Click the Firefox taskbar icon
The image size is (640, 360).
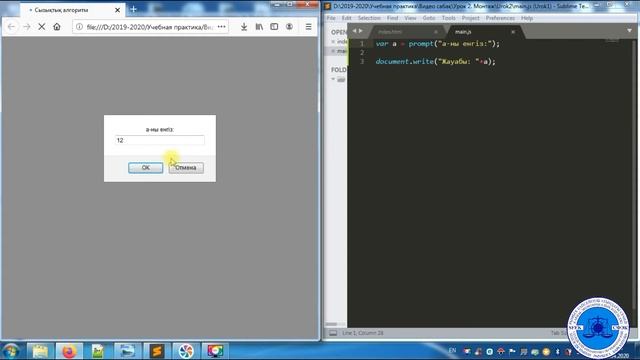pyautogui.click(x=69, y=351)
